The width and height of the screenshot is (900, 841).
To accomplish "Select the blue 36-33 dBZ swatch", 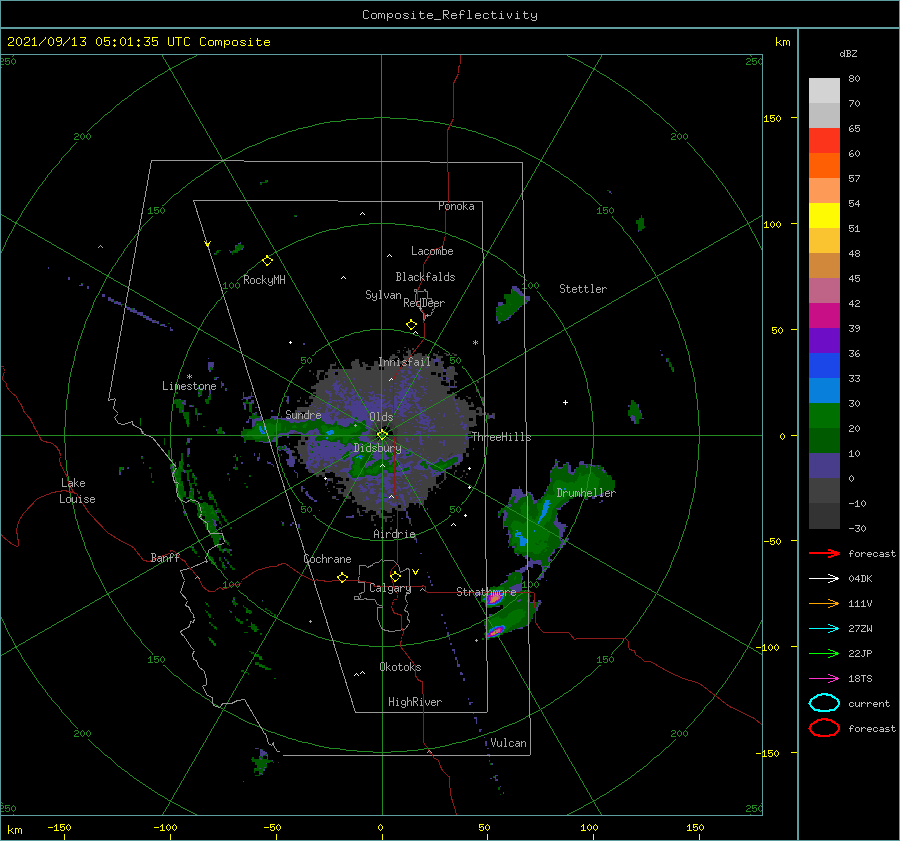I will coord(824,365).
